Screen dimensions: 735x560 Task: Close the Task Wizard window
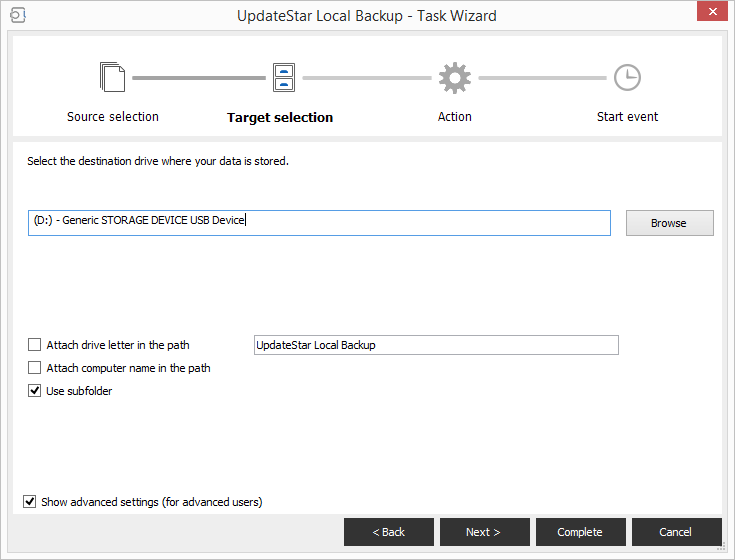709,12
